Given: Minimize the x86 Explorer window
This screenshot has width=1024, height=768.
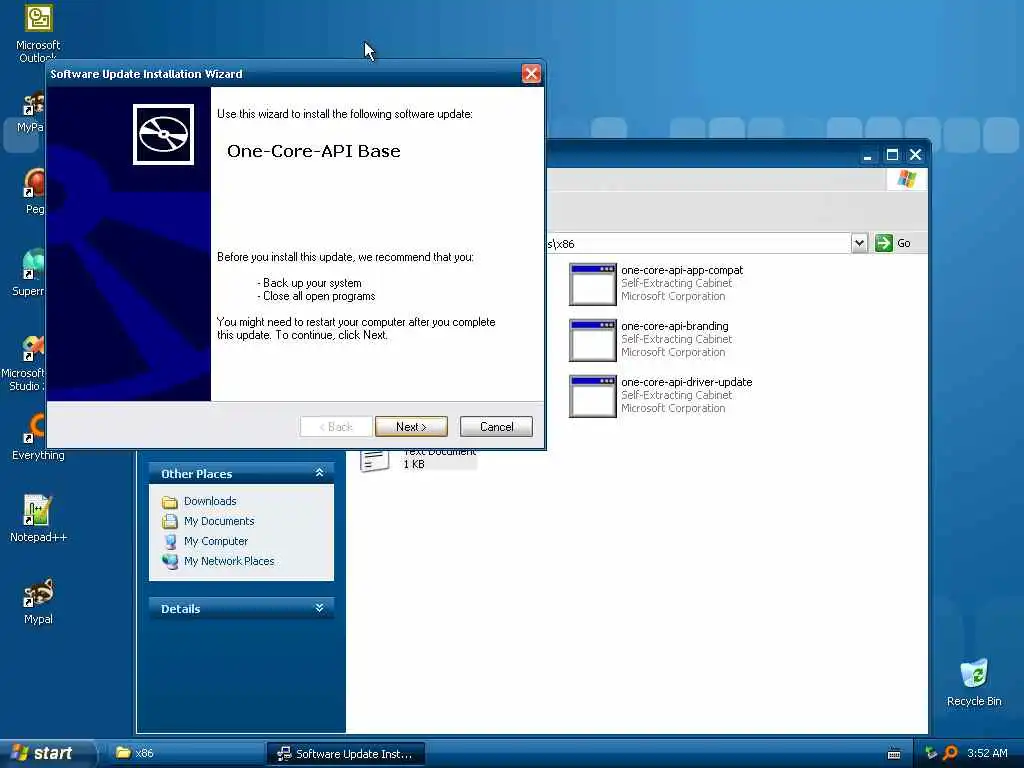Looking at the screenshot, I should [867, 155].
